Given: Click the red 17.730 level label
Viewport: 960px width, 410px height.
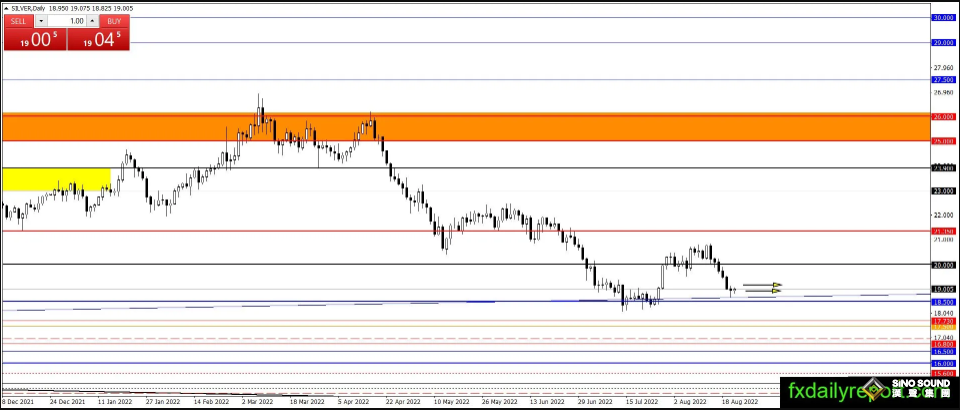Looking at the screenshot, I should click(943, 321).
